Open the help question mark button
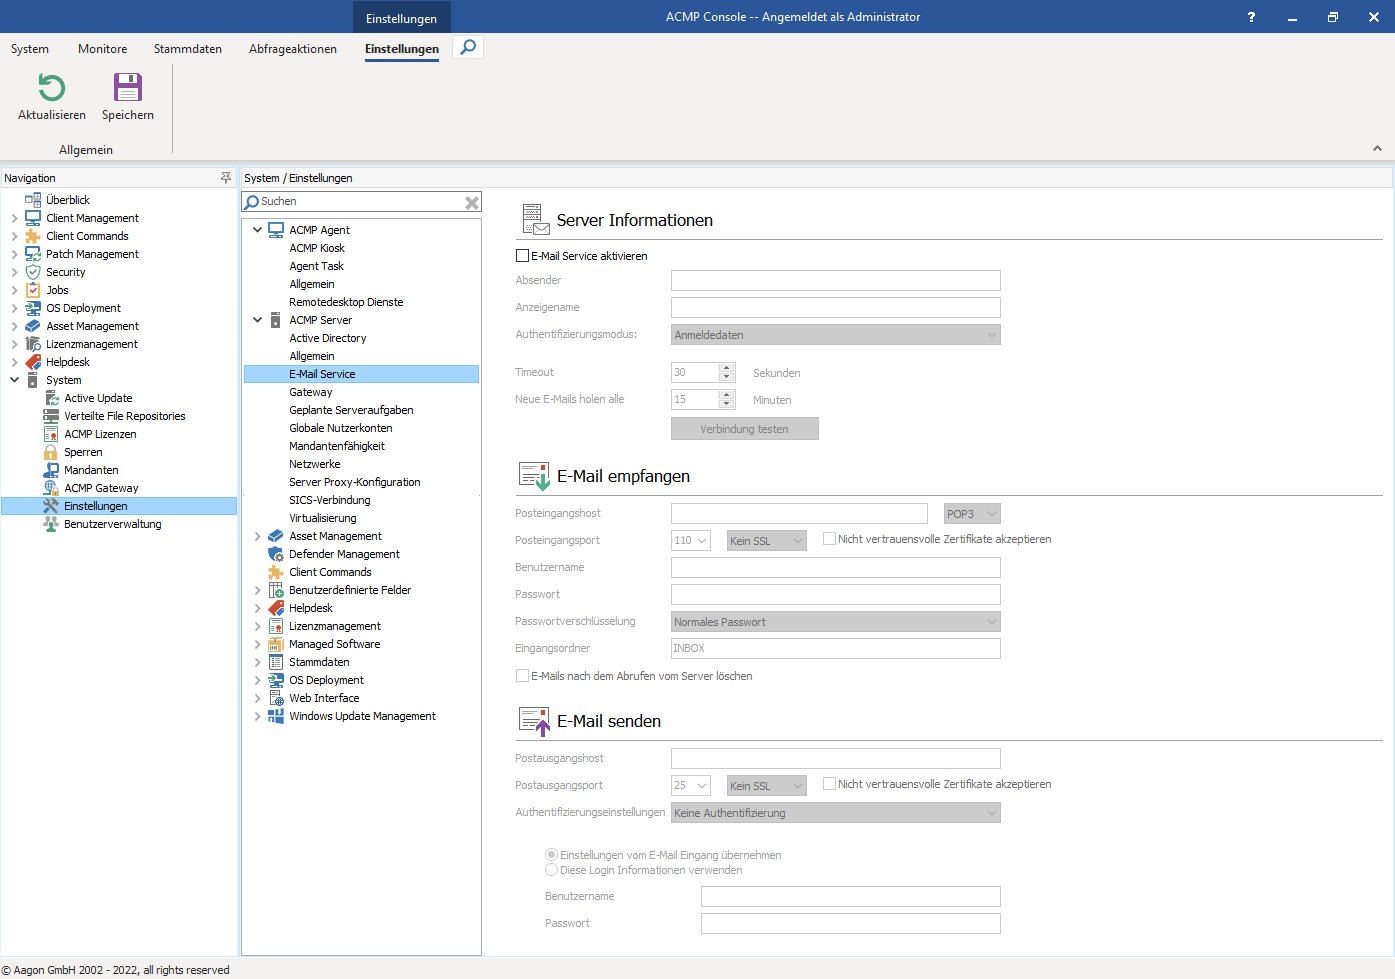The width and height of the screenshot is (1395, 979). 1251,17
